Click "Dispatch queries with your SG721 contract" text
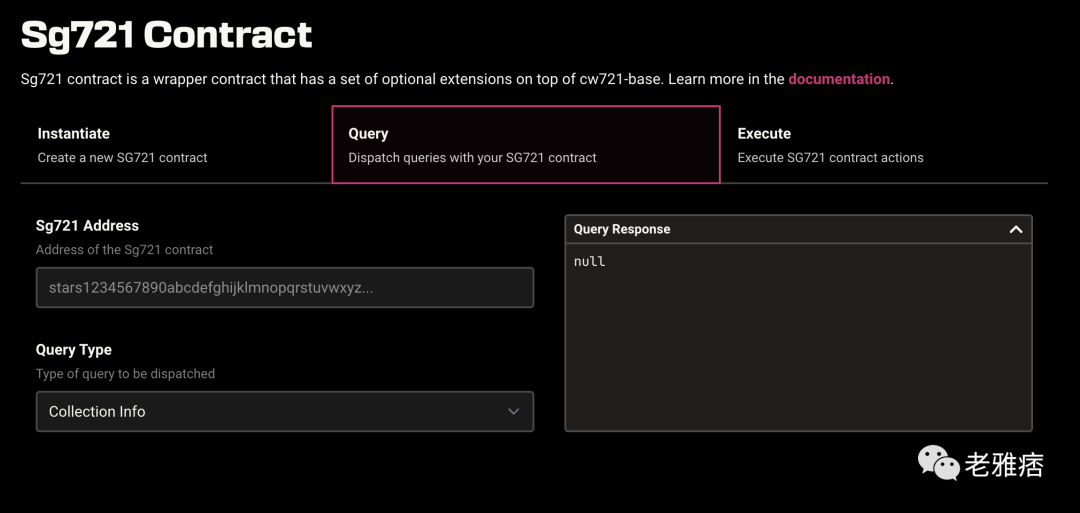Viewport: 1080px width, 513px height. tap(472, 158)
